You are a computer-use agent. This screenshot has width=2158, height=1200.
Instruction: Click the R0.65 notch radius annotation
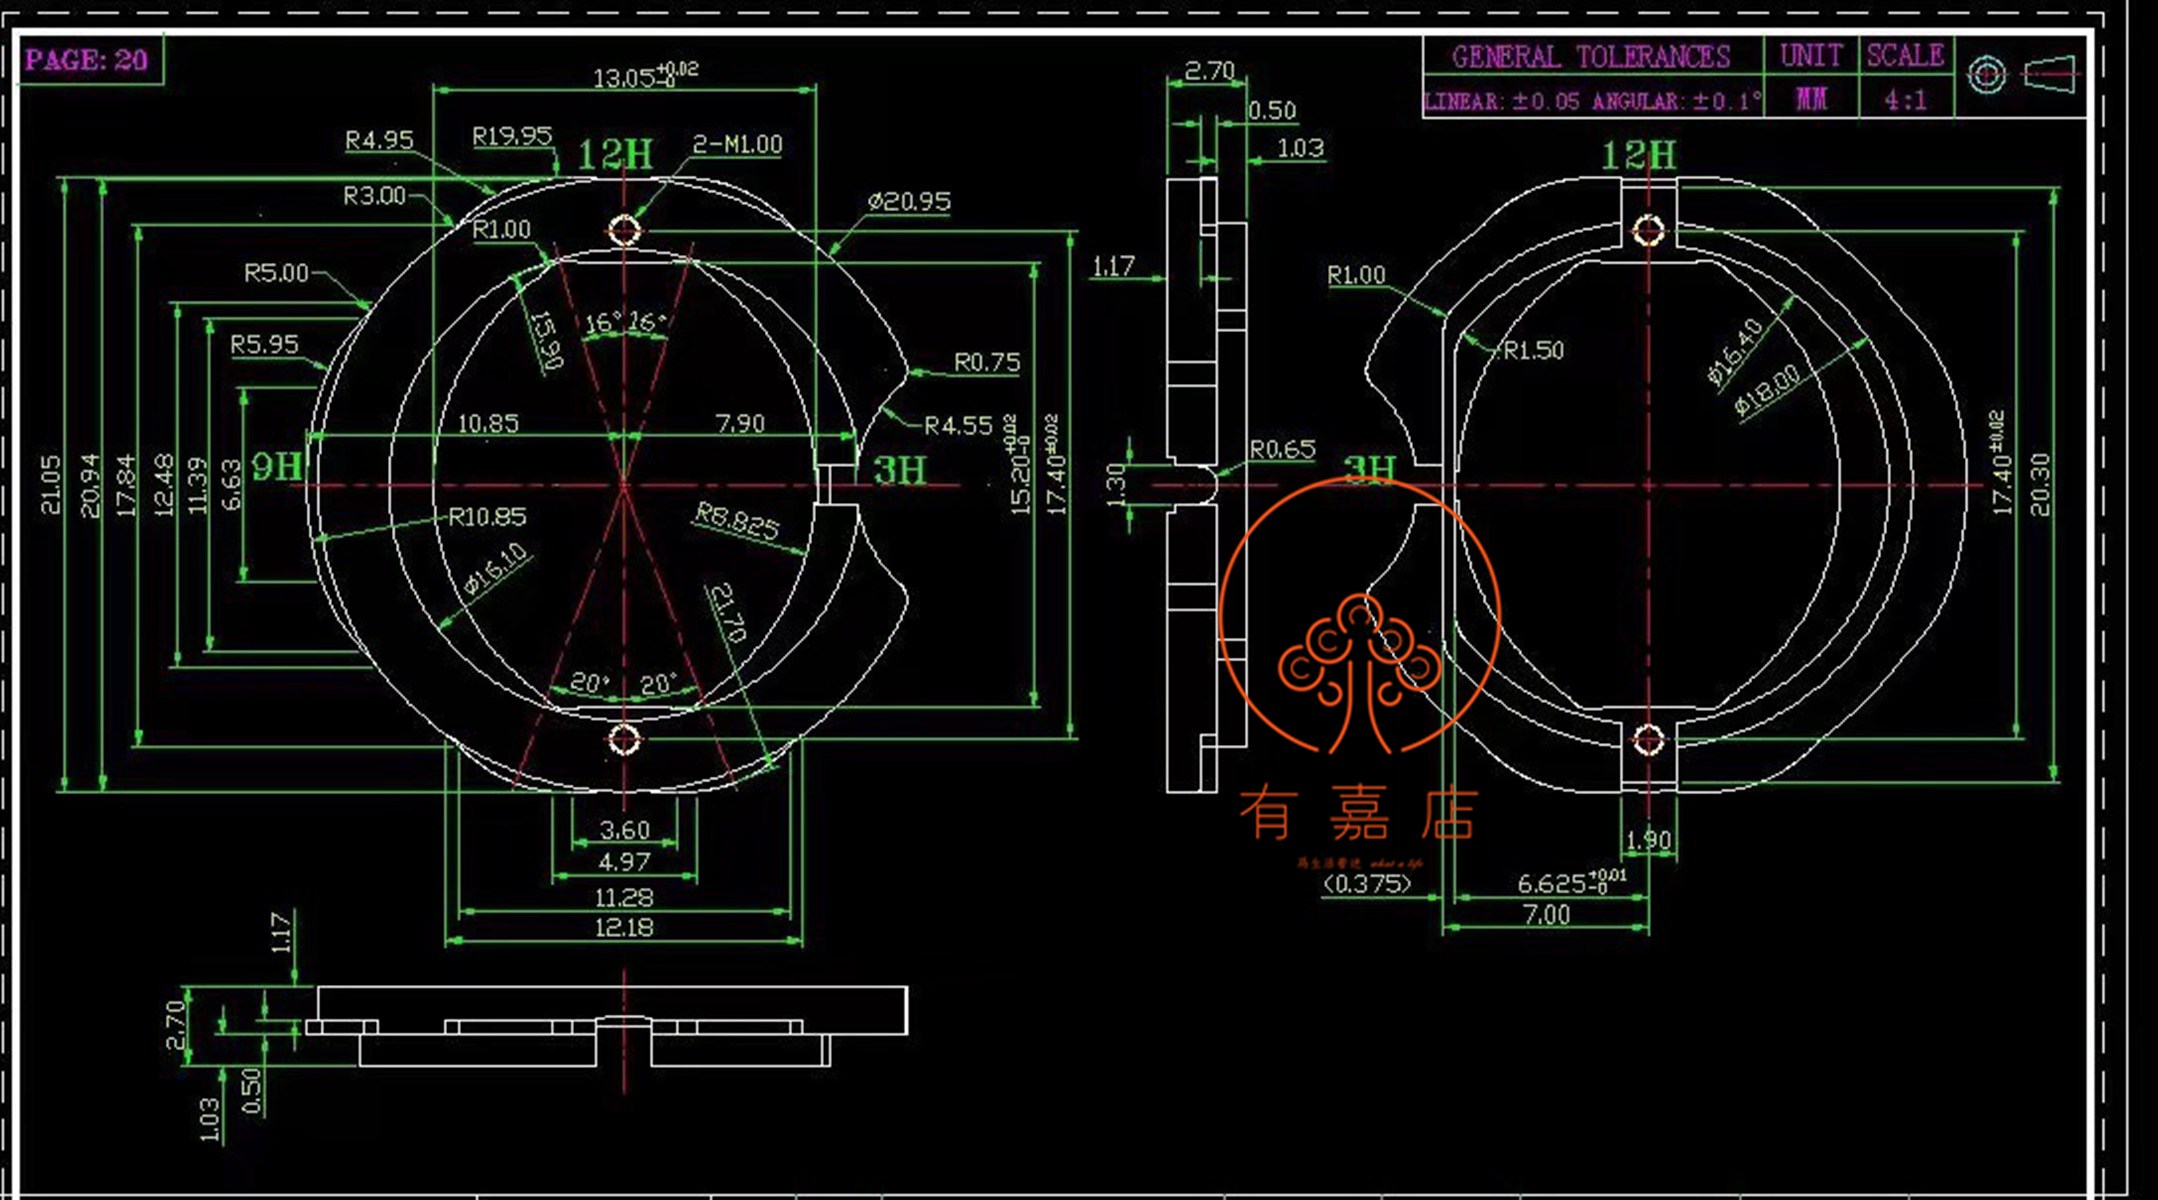(x=1282, y=449)
